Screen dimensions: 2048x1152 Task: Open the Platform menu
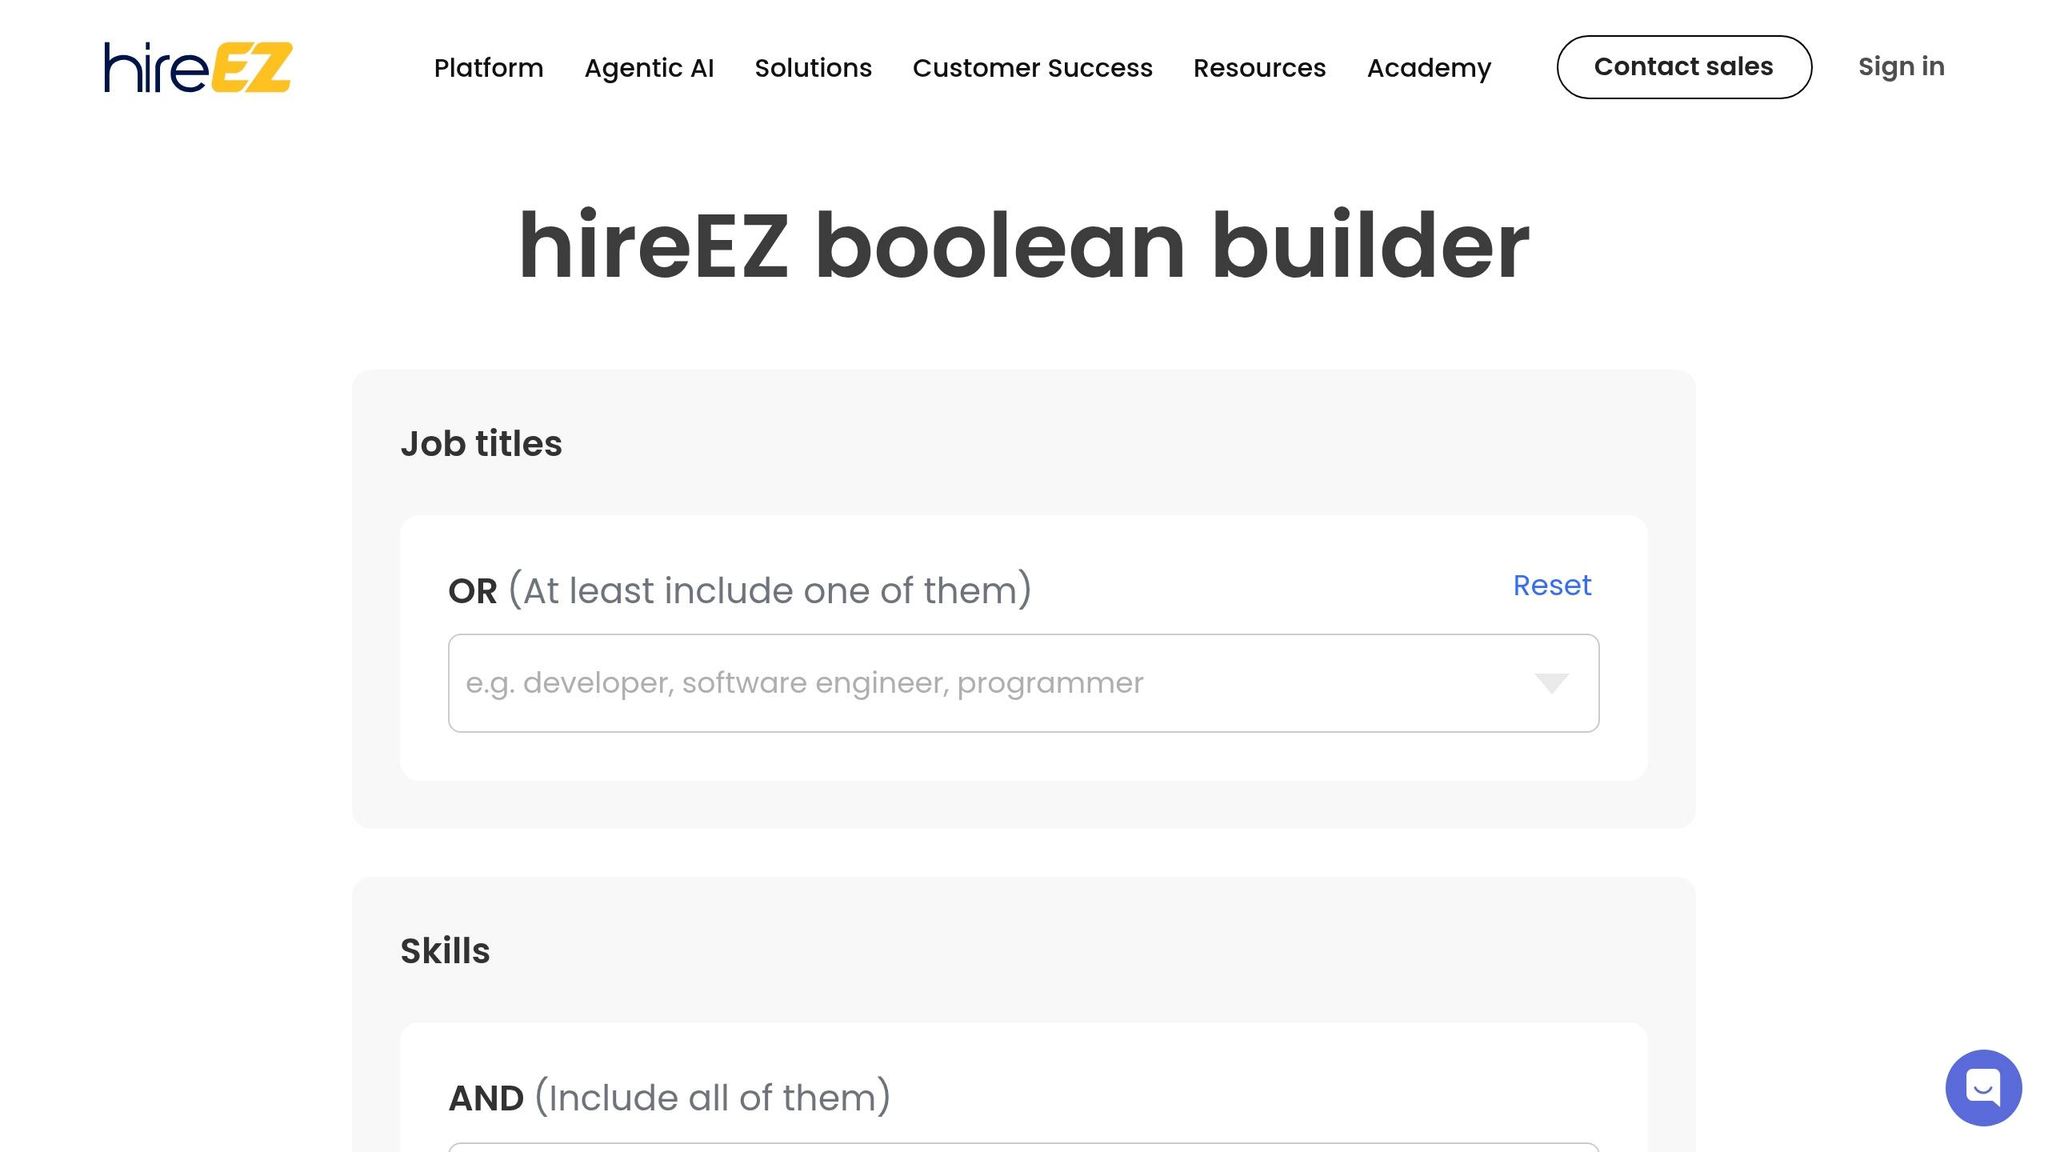click(x=488, y=68)
